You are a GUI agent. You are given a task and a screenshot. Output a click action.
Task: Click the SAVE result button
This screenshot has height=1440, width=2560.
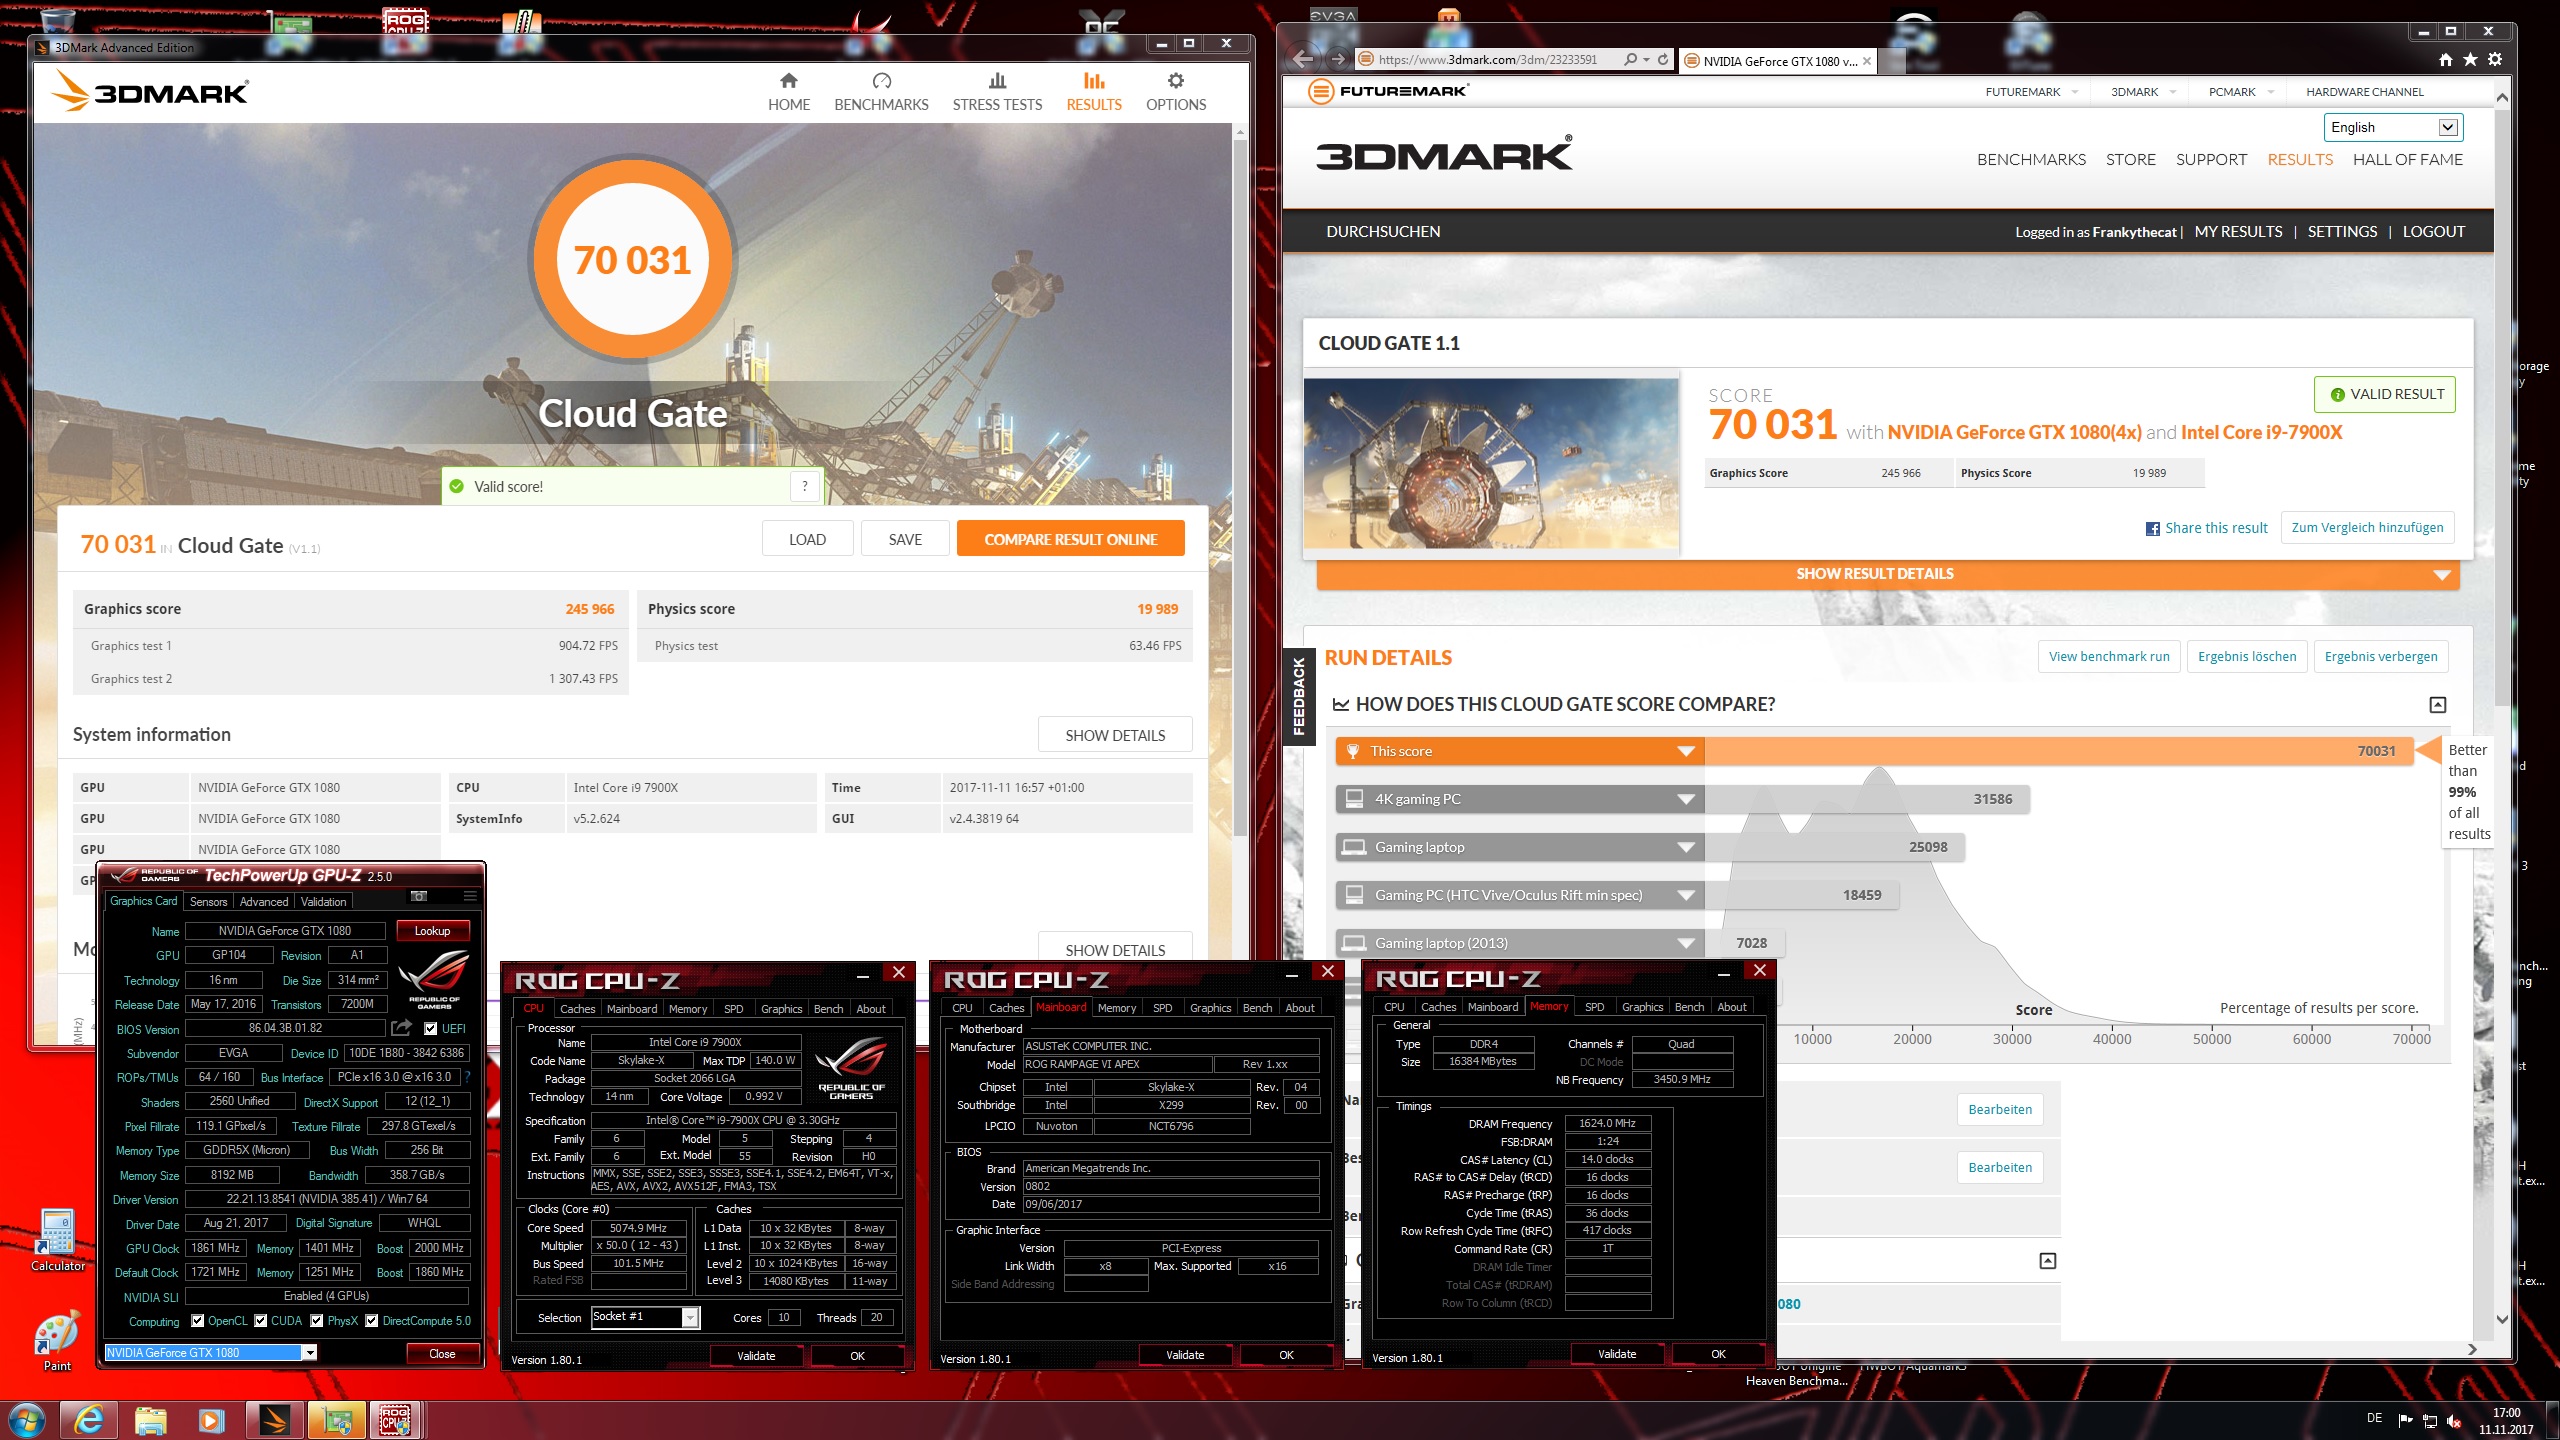coord(905,538)
